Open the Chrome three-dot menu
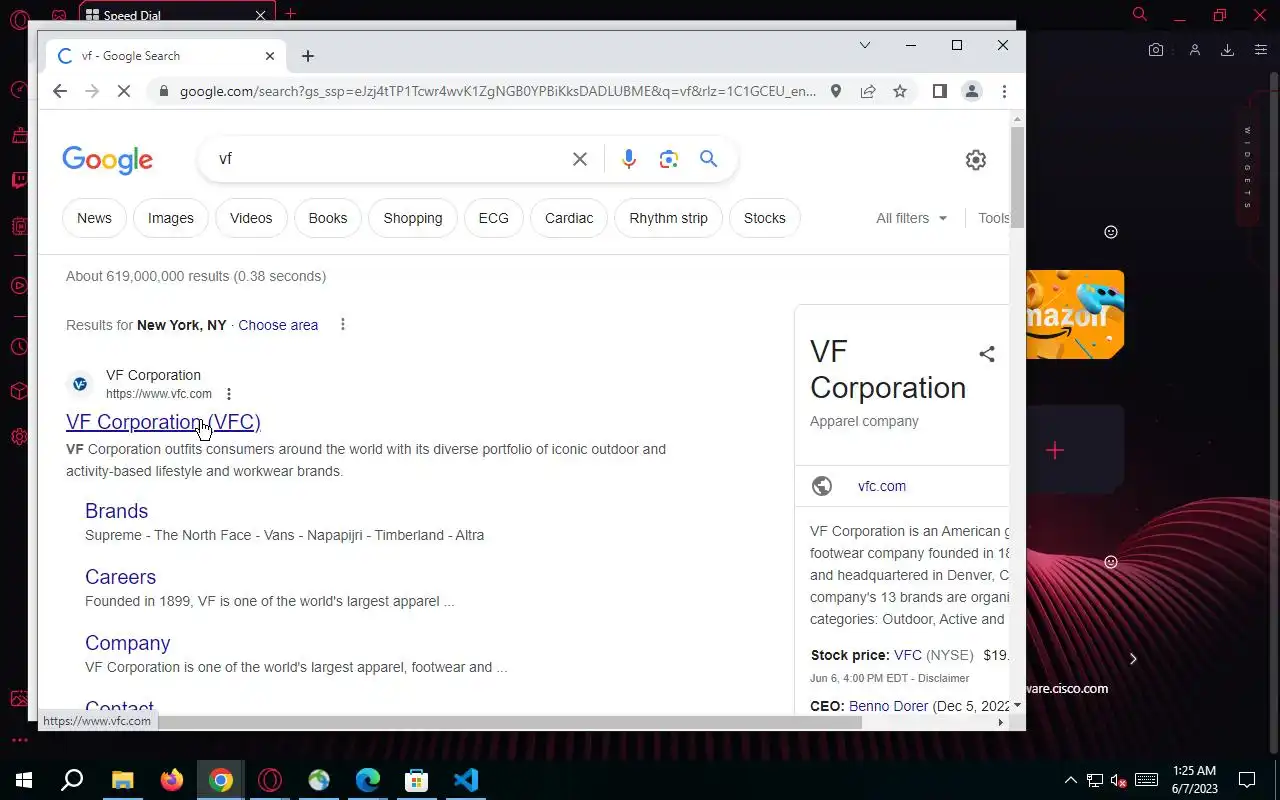The height and width of the screenshot is (800, 1280). (x=1004, y=91)
